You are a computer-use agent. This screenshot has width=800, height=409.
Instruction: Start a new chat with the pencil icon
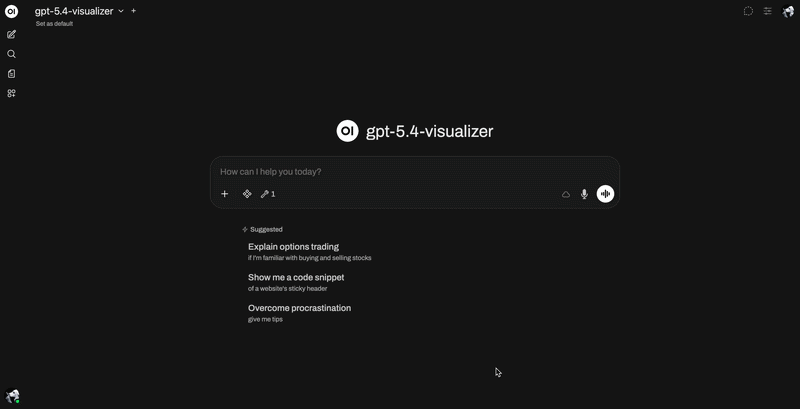11,35
